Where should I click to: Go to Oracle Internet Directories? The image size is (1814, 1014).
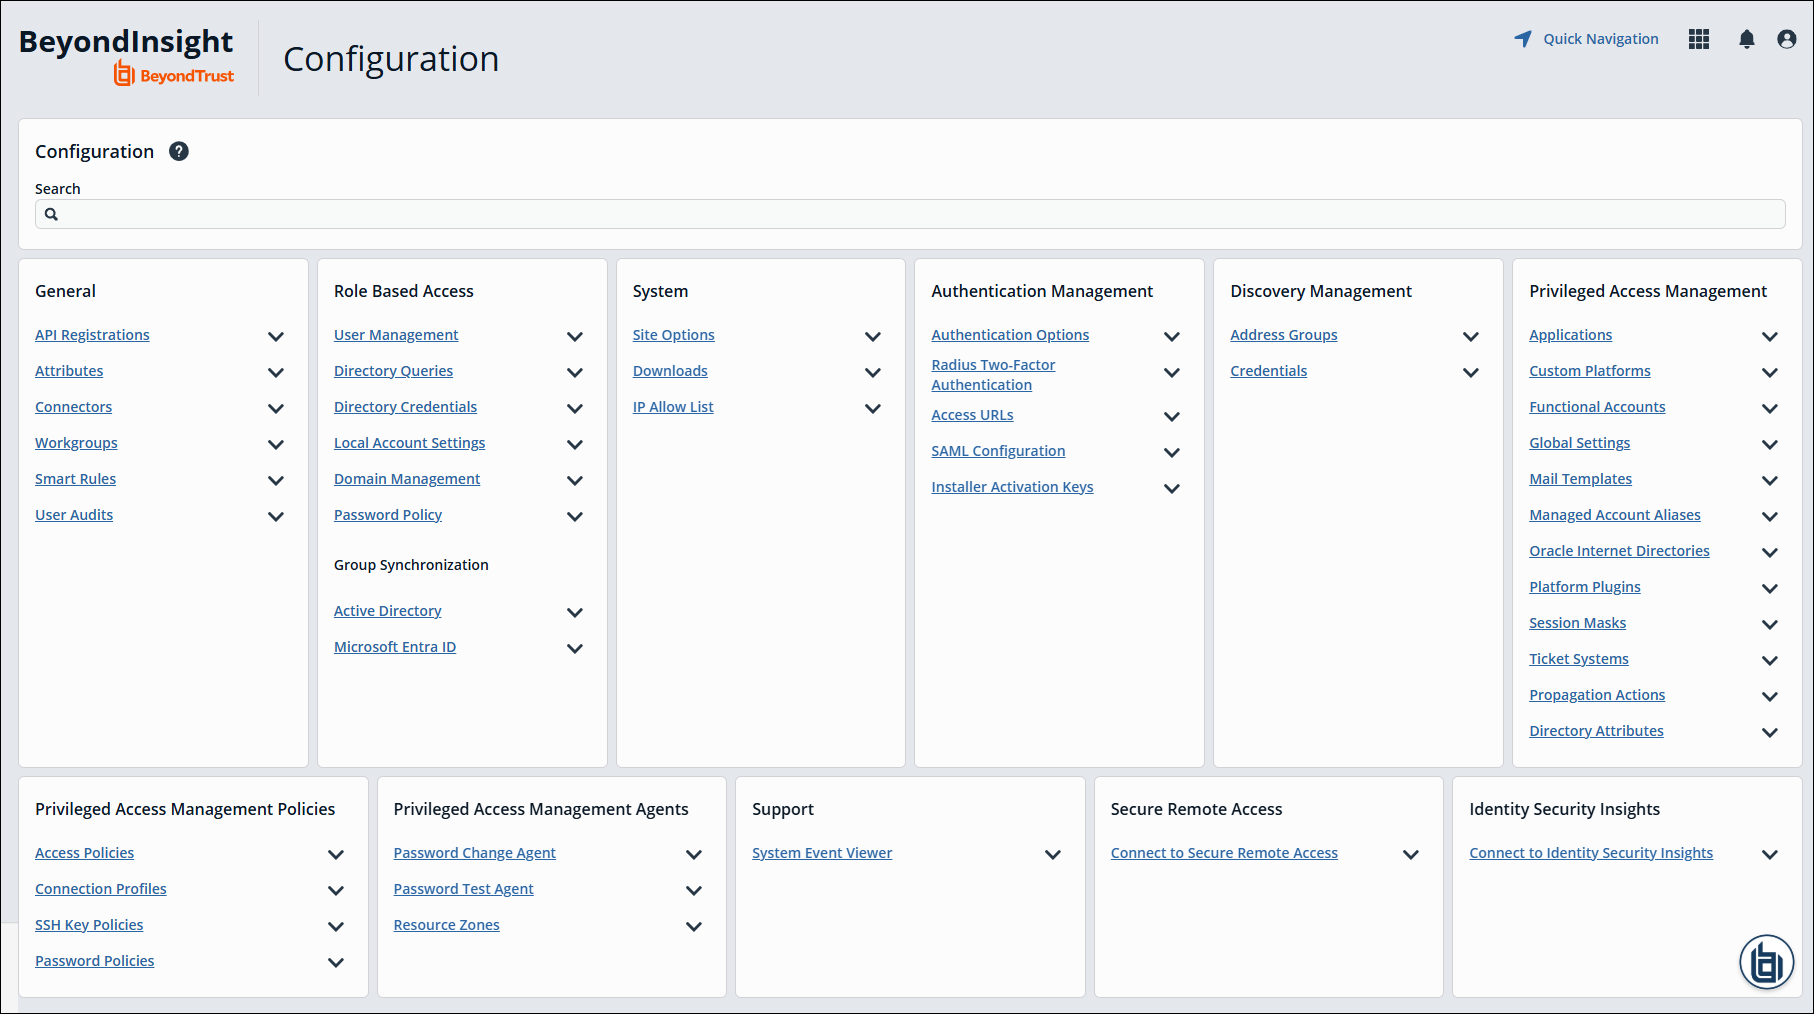coord(1619,551)
